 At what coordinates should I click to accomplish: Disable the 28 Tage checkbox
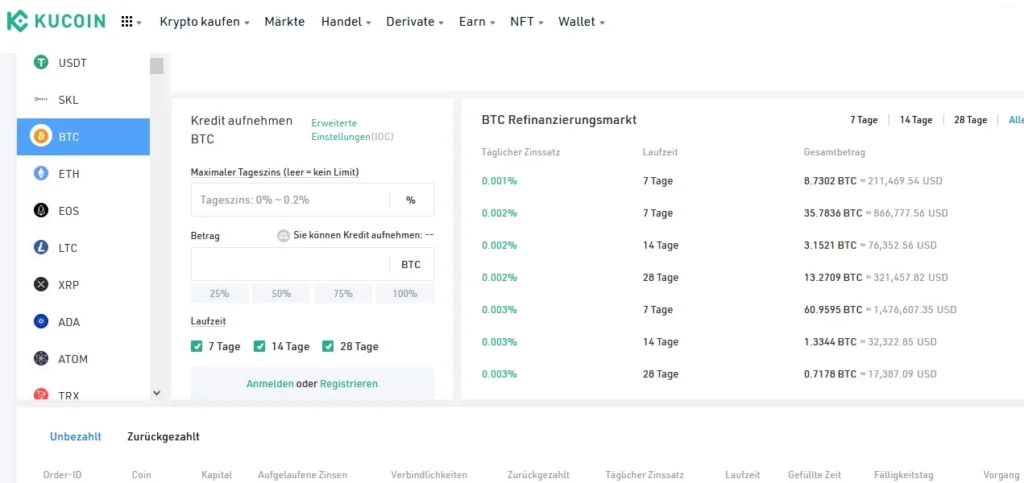pos(328,347)
